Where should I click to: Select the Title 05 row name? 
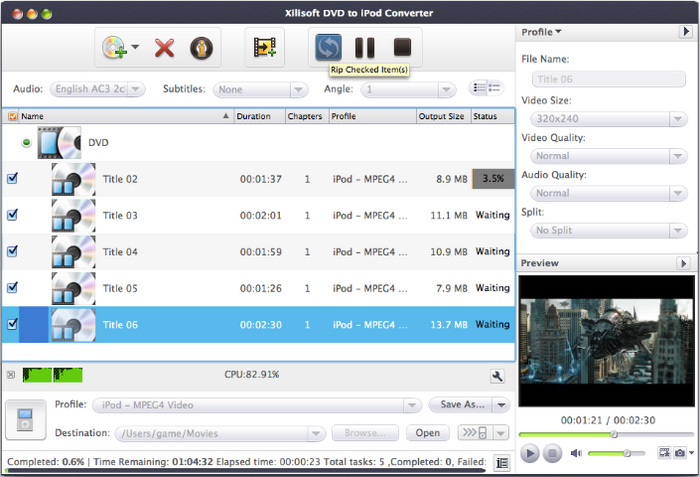tap(120, 289)
